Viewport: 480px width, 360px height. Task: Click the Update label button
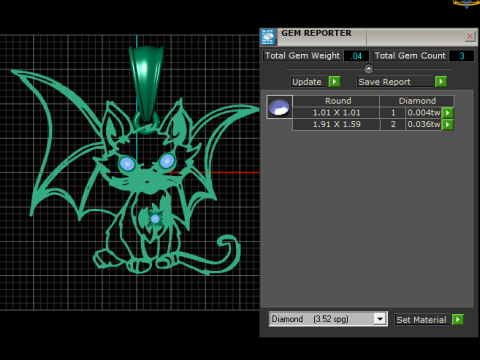click(x=309, y=82)
